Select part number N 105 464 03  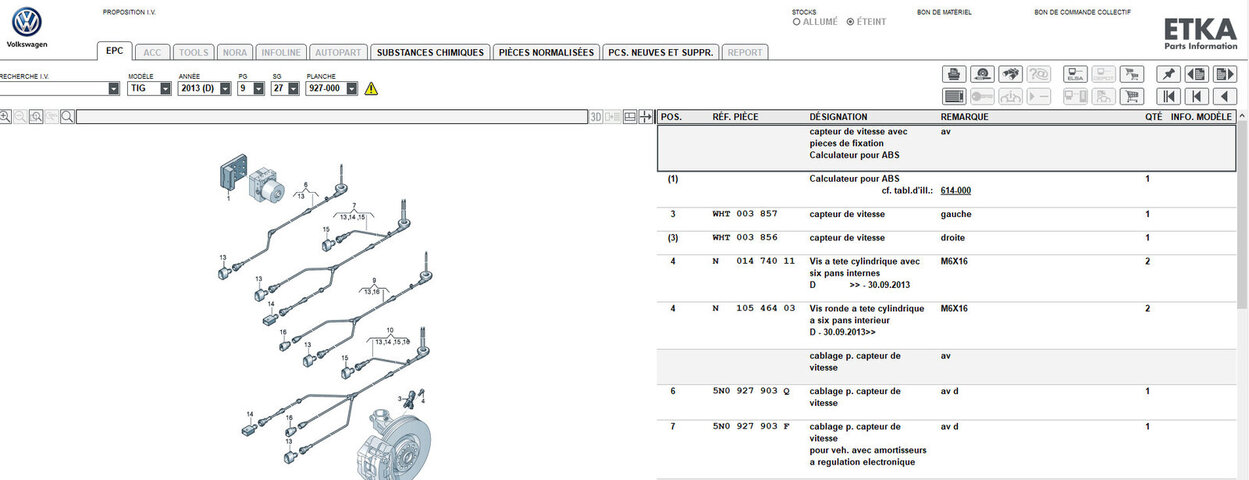tap(753, 309)
